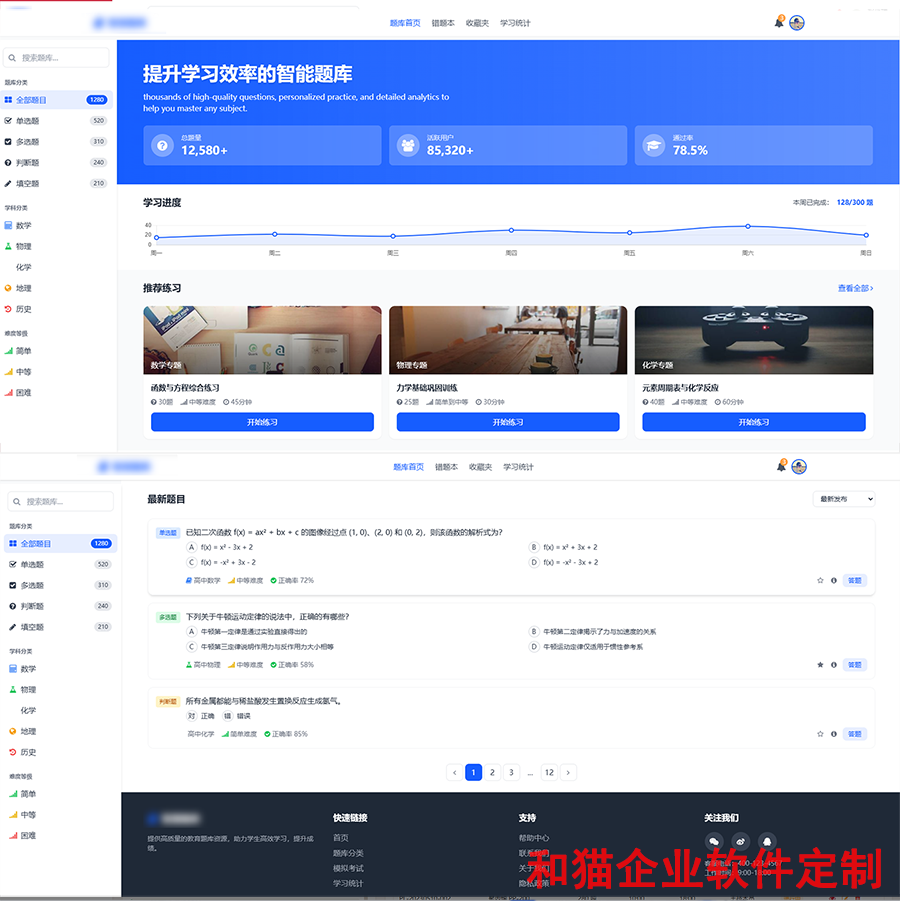Star the quadratic function question as favorite
The height and width of the screenshot is (901, 900).
pyautogui.click(x=820, y=580)
